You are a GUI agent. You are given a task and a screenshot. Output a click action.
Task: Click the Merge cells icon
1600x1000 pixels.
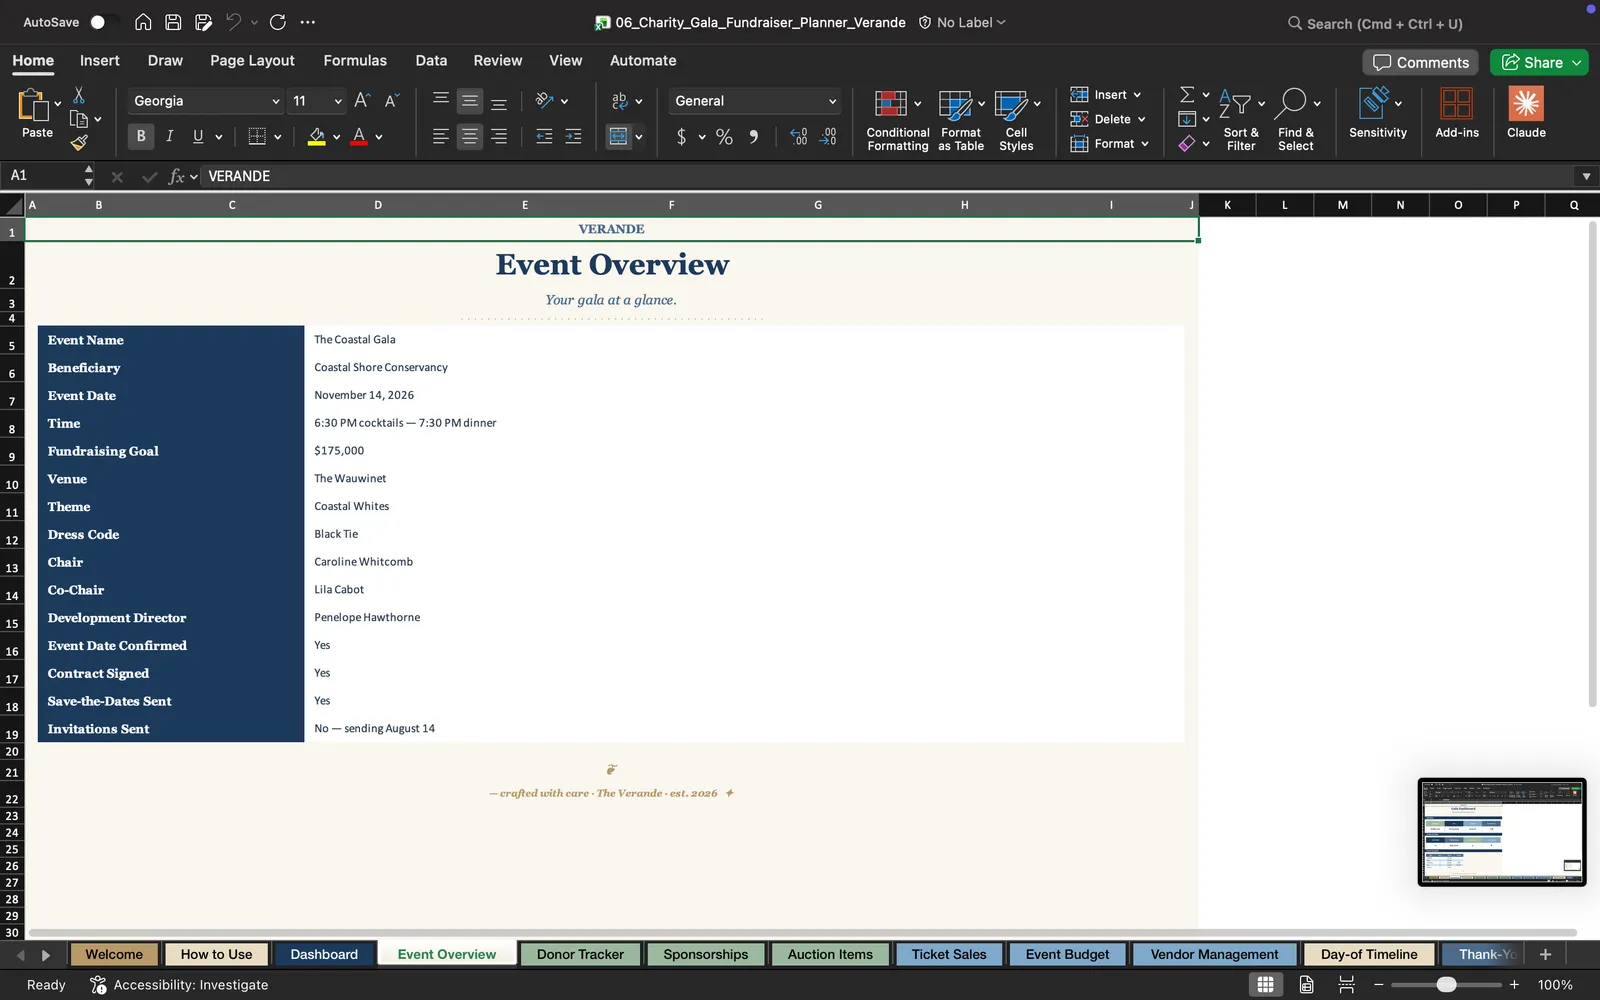(x=619, y=137)
